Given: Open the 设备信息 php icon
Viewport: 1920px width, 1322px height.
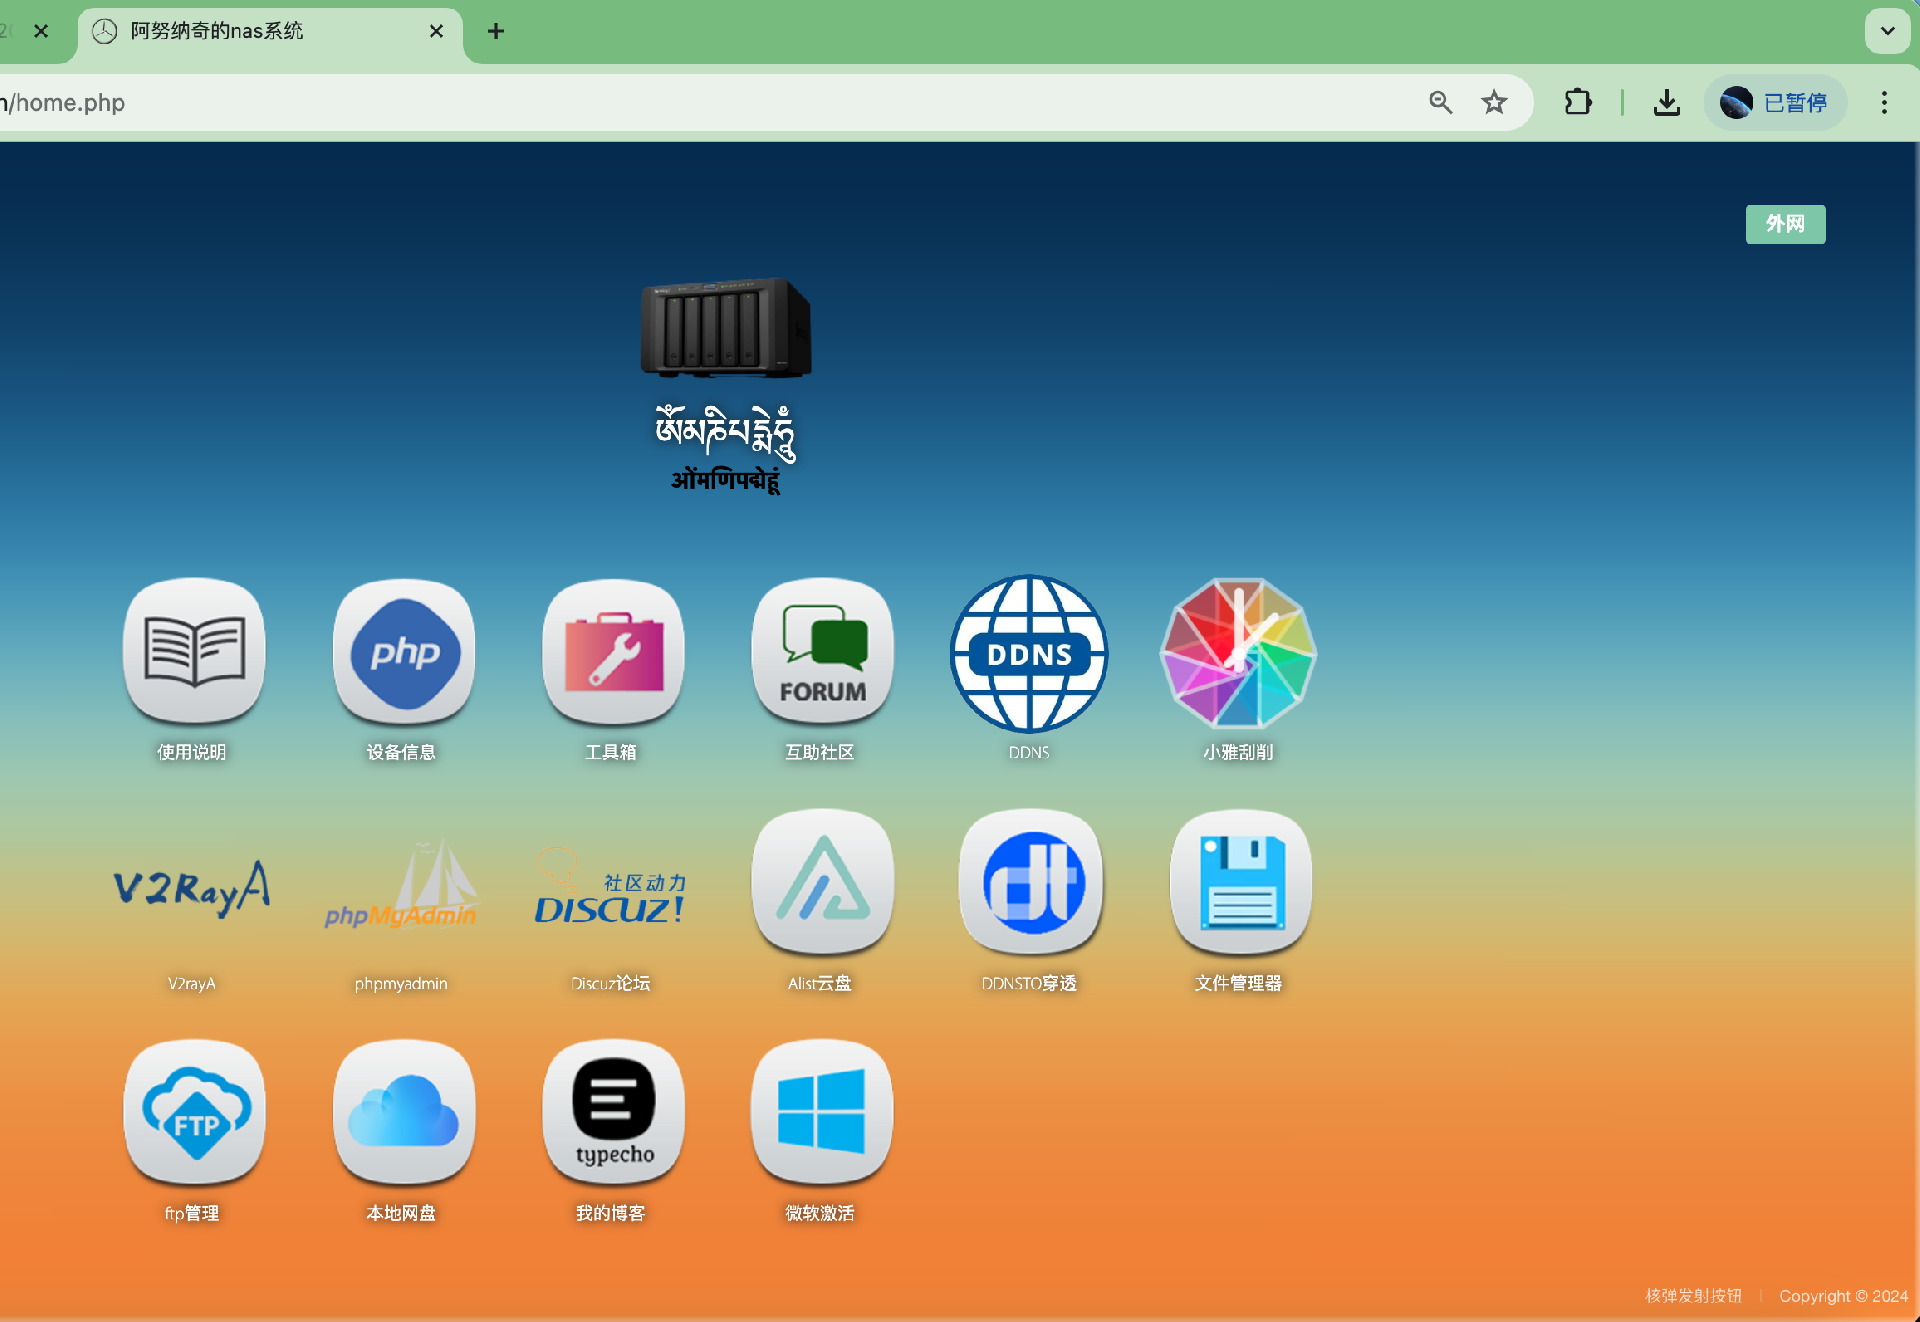Looking at the screenshot, I should pos(404,652).
